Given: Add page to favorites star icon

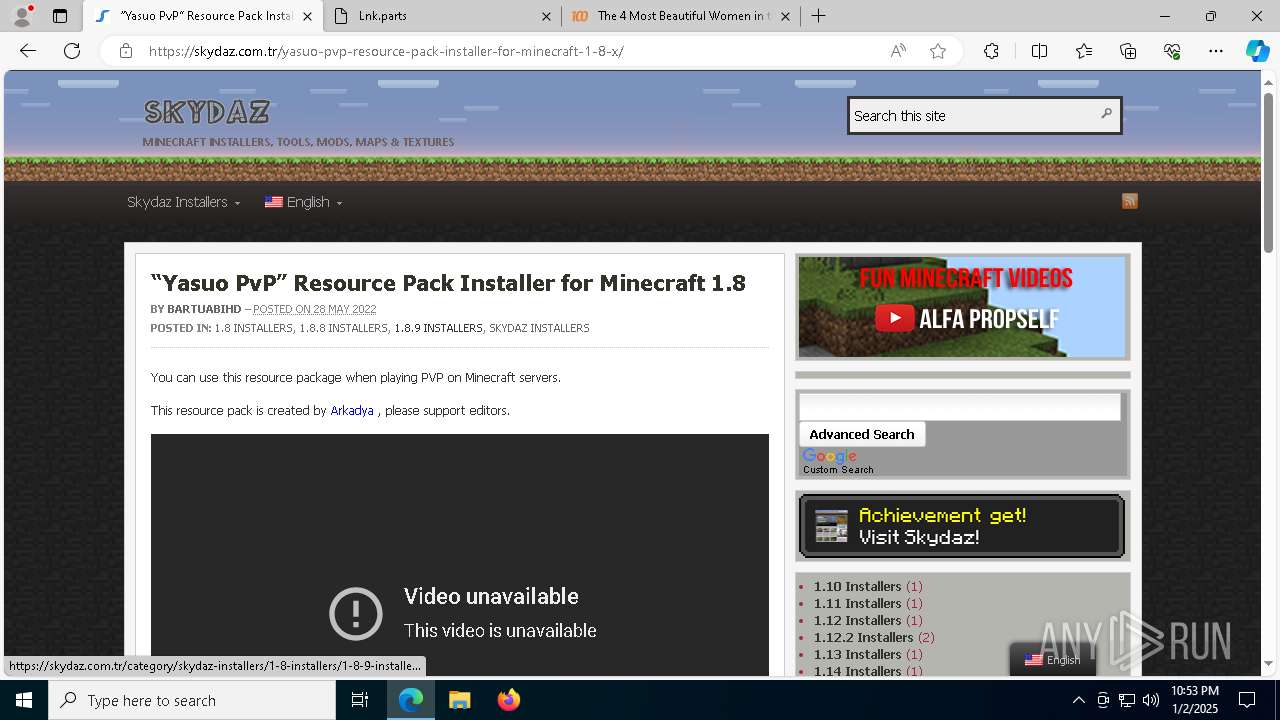Looking at the screenshot, I should (938, 51).
